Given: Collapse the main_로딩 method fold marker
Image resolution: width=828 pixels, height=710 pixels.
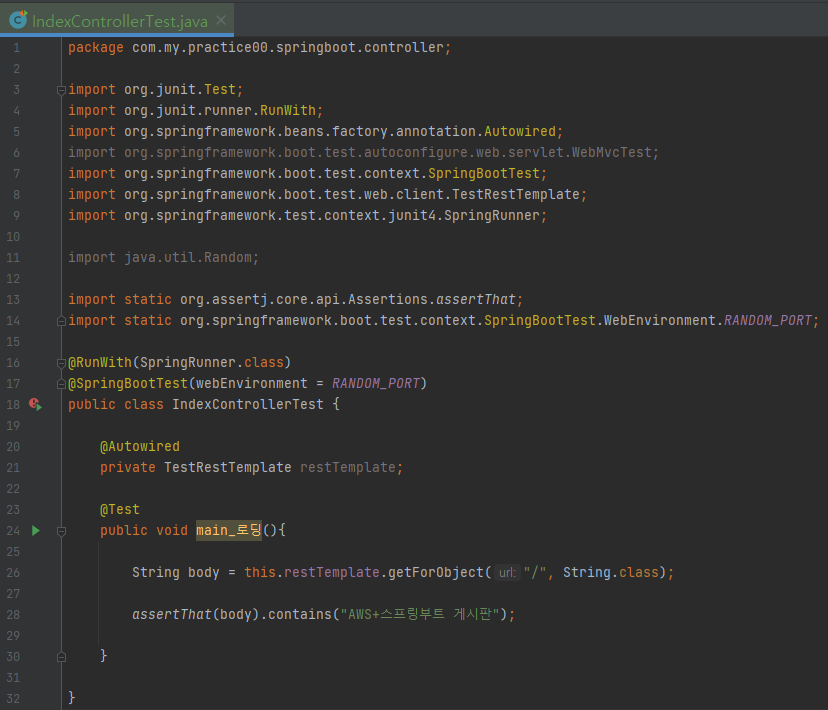Looking at the screenshot, I should [x=61, y=531].
